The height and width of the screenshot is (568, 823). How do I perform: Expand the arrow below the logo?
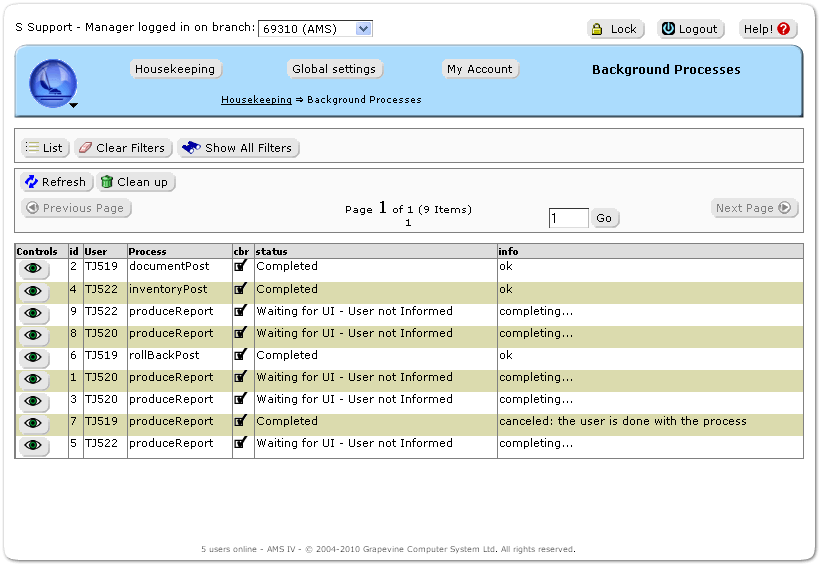[73, 104]
